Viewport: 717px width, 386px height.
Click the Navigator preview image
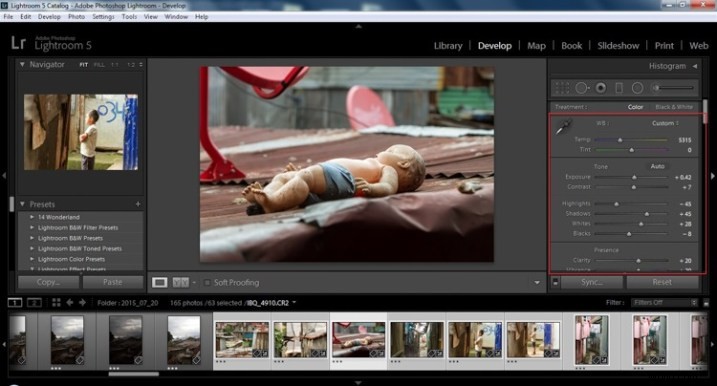tap(81, 132)
